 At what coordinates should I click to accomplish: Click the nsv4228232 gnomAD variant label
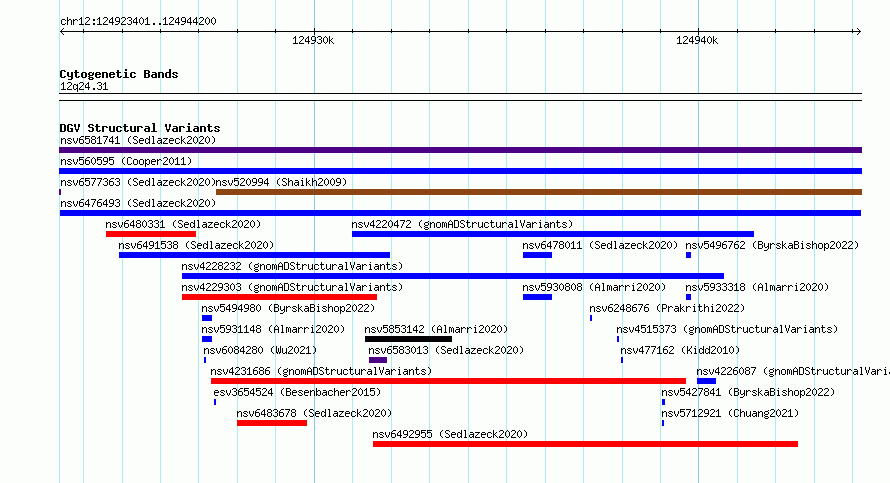point(292,266)
